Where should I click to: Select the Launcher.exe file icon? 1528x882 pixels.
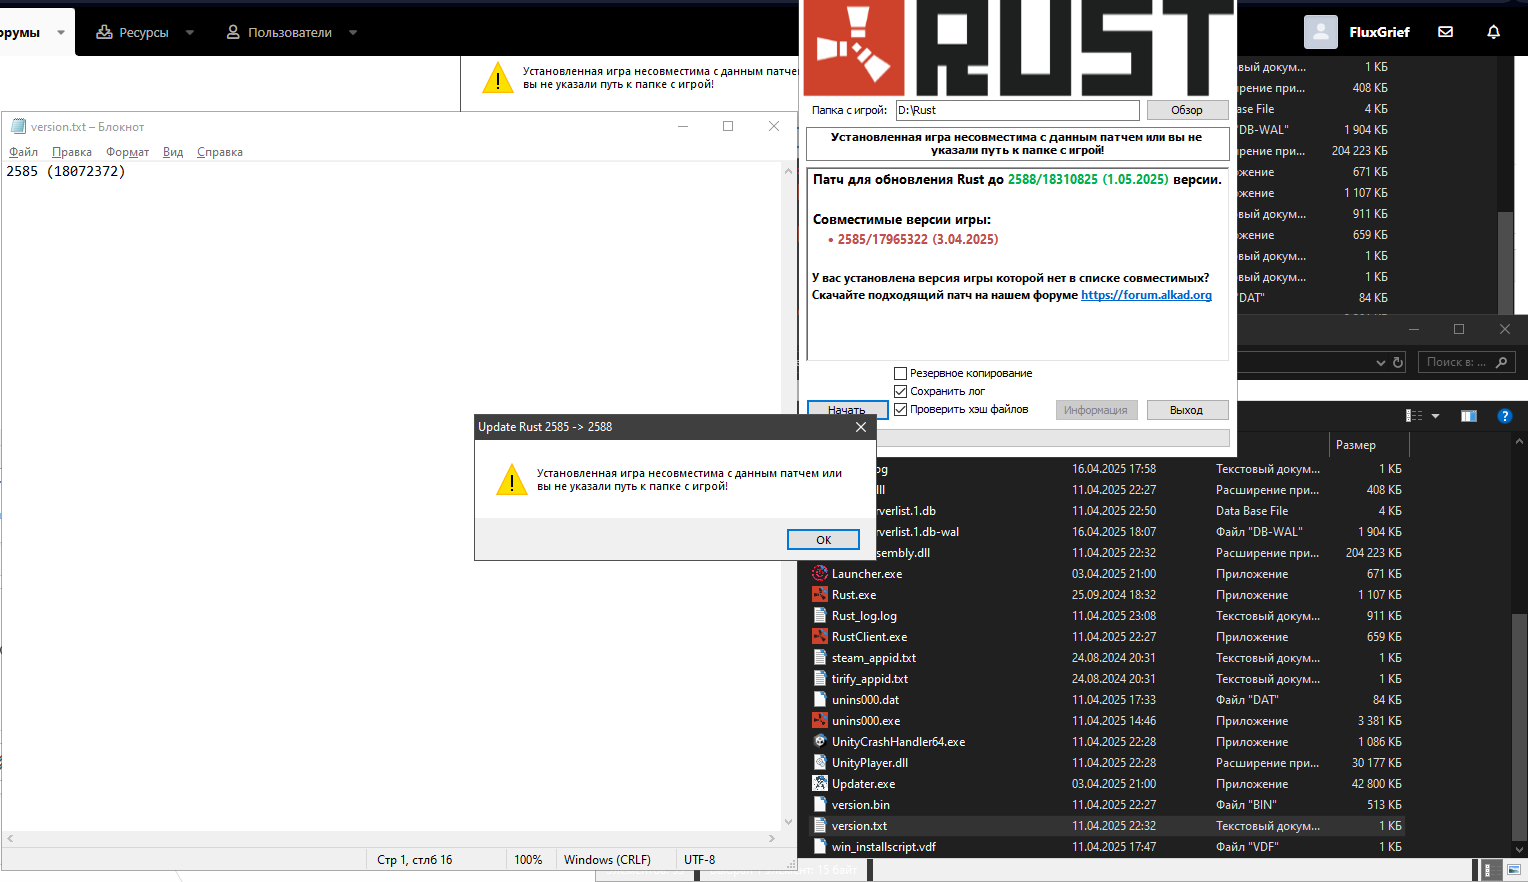point(820,574)
